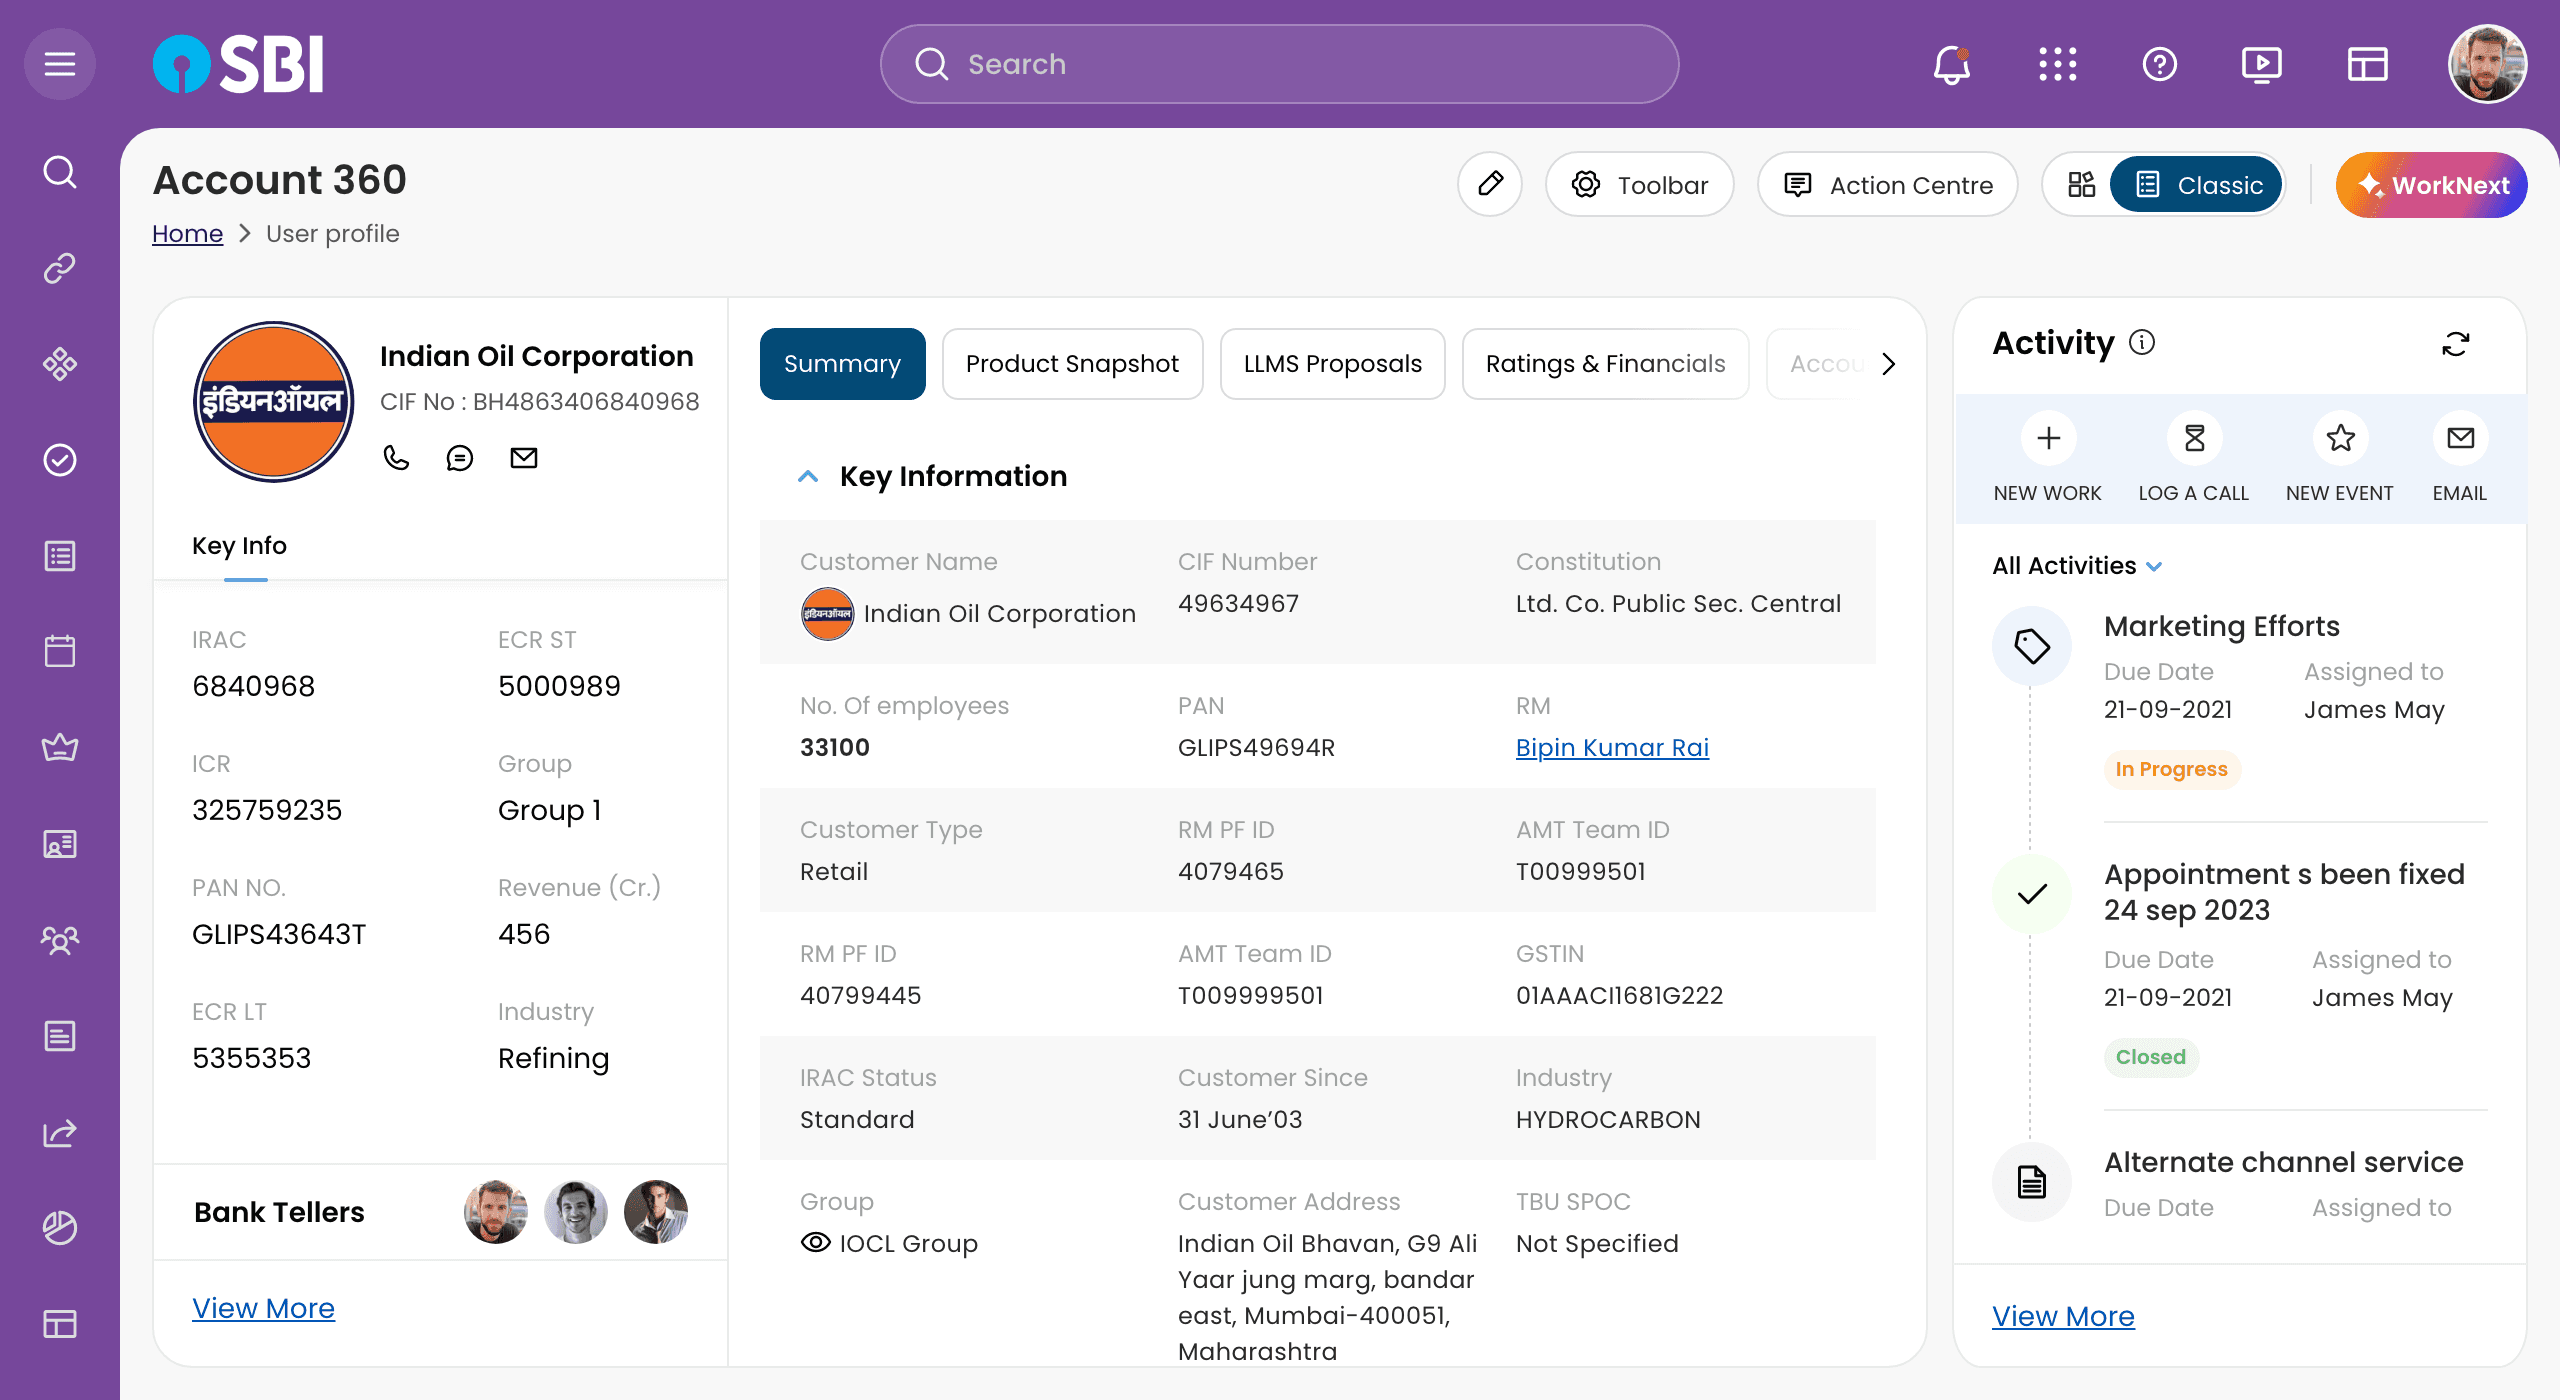Open the Bipin Kumar Rai RM link

point(1612,748)
